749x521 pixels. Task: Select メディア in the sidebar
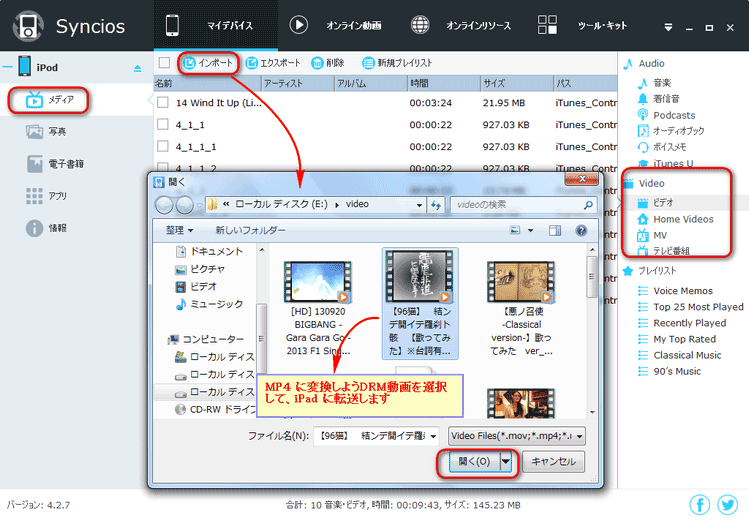[49, 100]
